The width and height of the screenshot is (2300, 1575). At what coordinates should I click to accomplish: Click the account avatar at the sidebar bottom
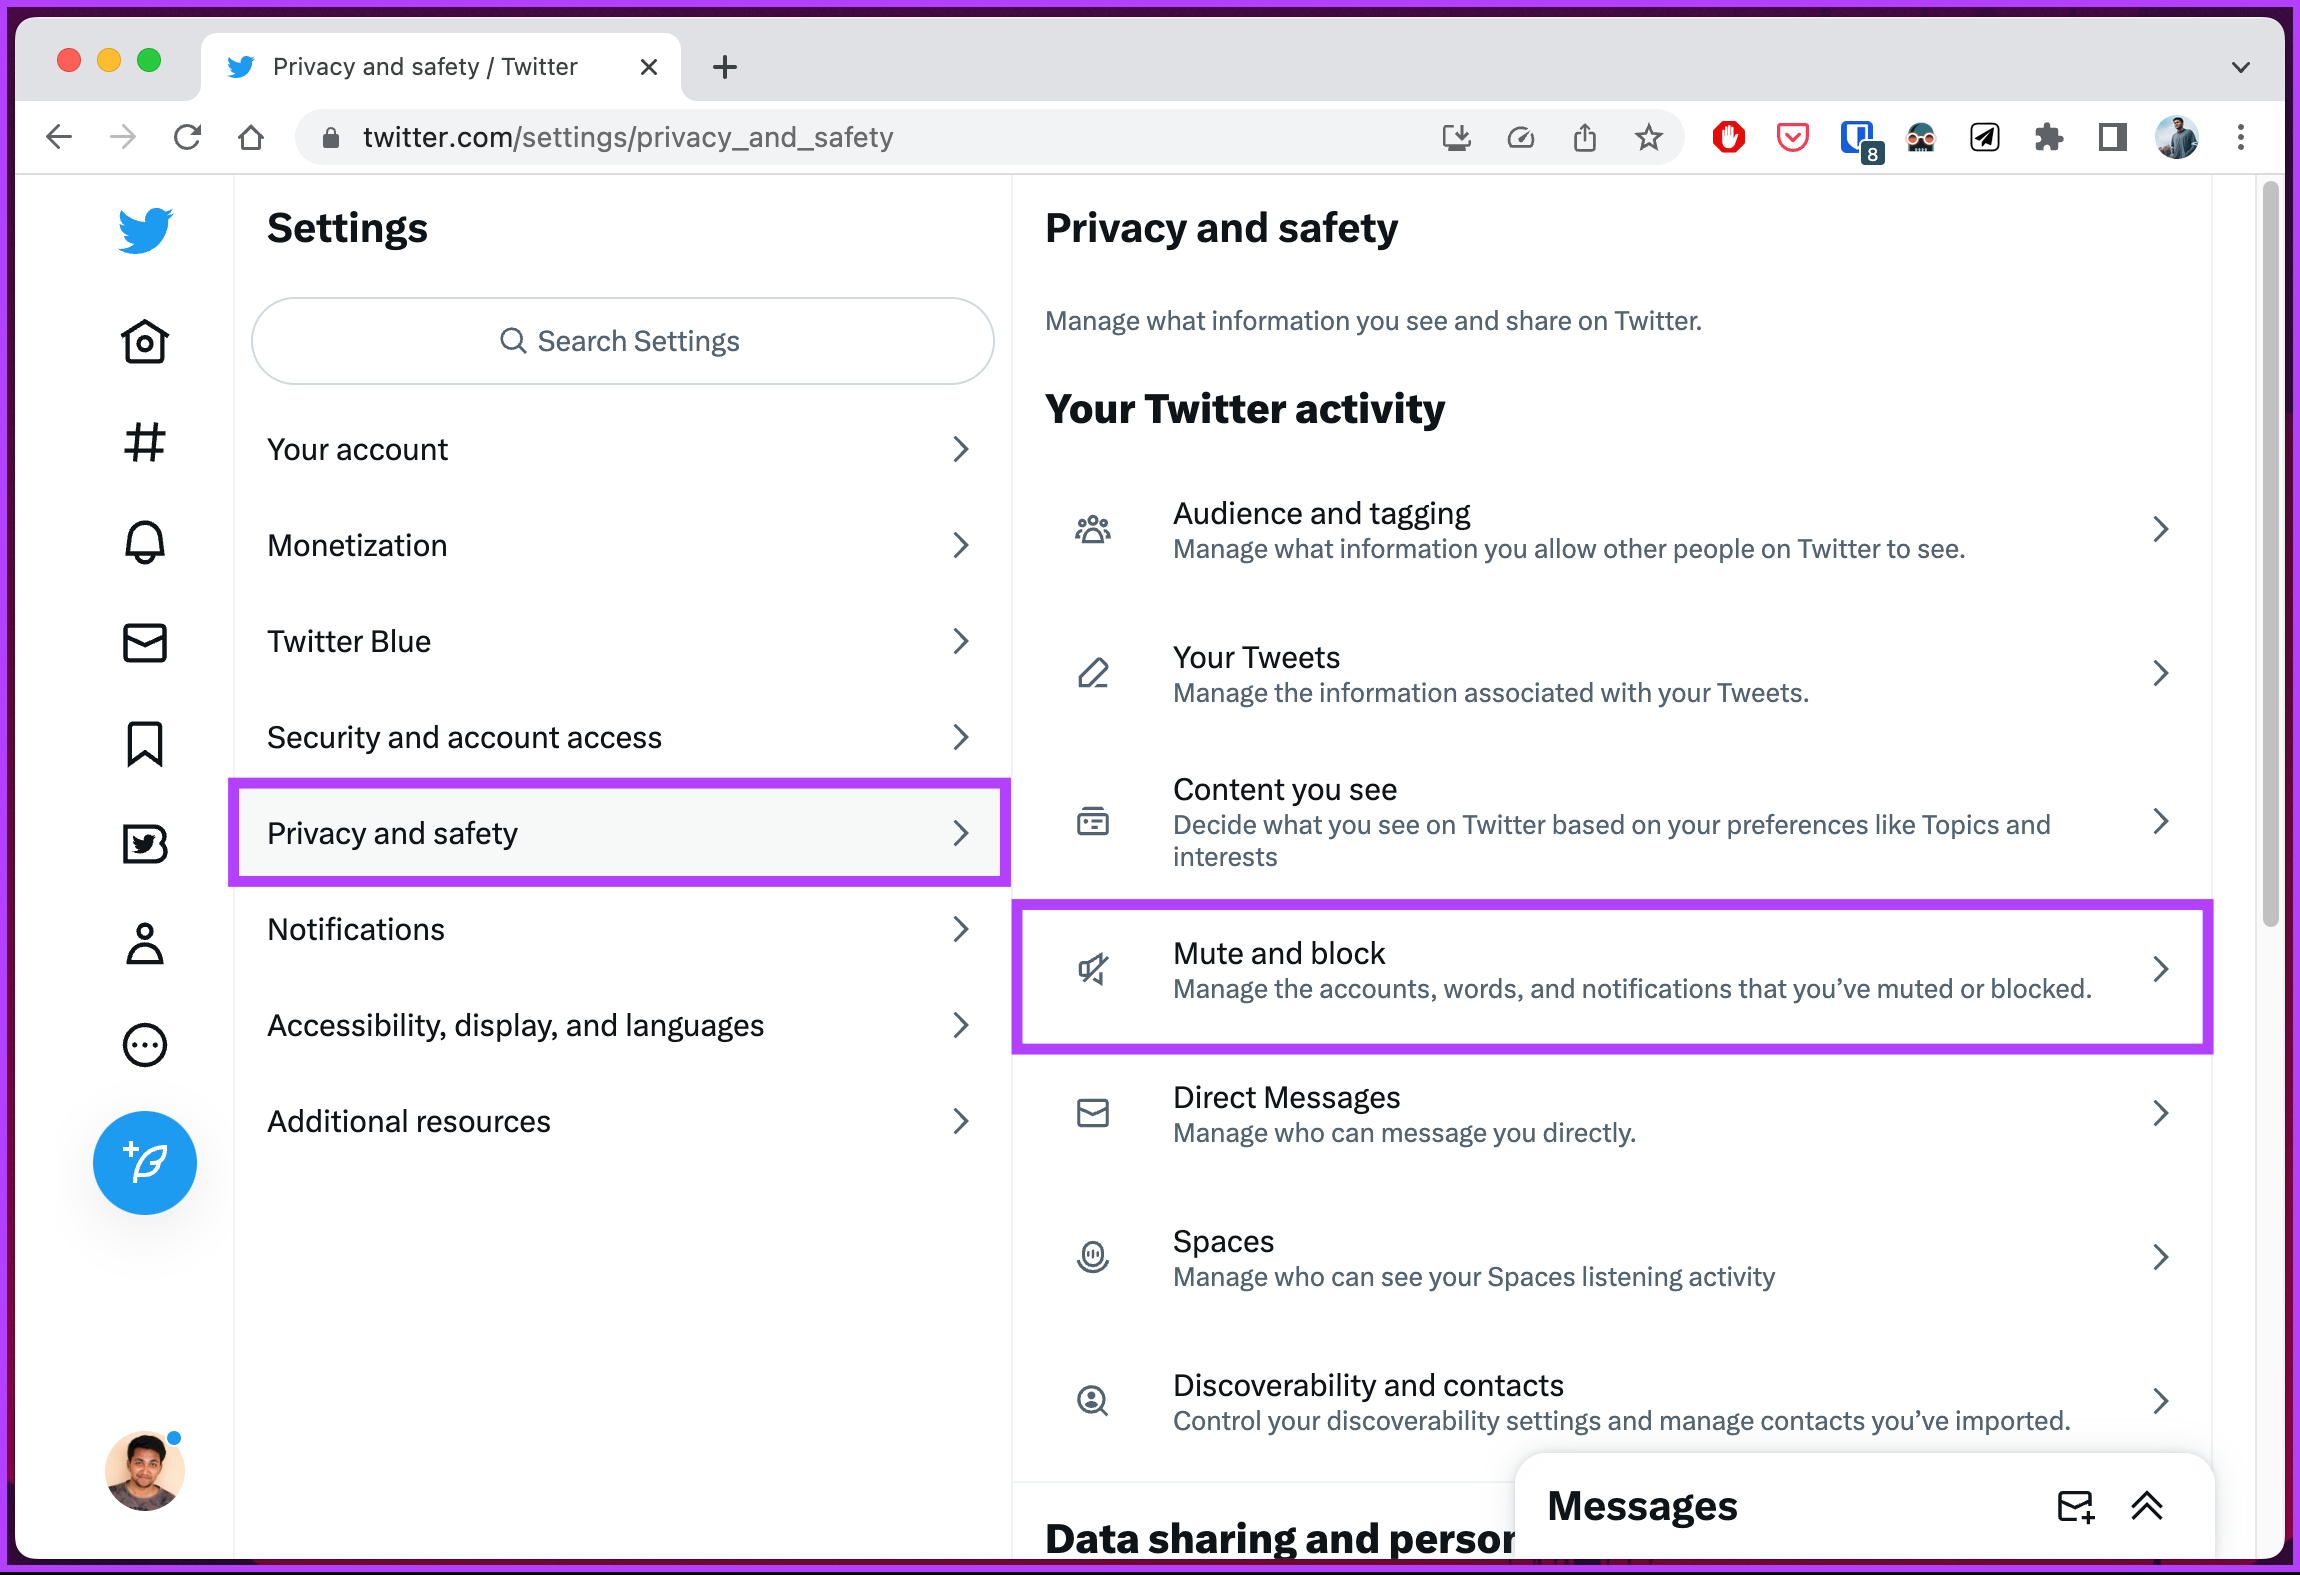pyautogui.click(x=145, y=1470)
